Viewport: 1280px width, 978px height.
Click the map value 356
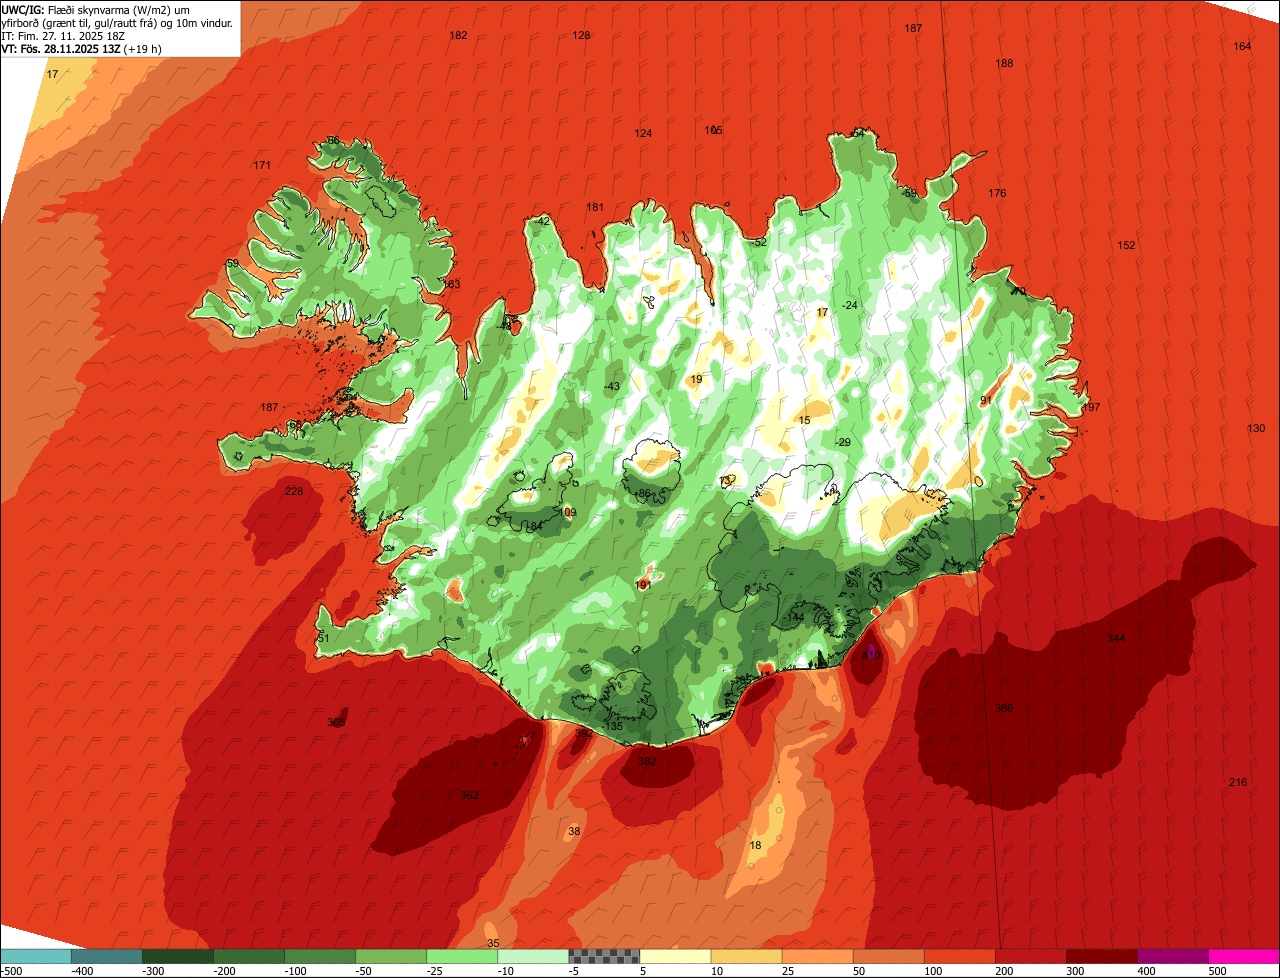[x=1004, y=708]
